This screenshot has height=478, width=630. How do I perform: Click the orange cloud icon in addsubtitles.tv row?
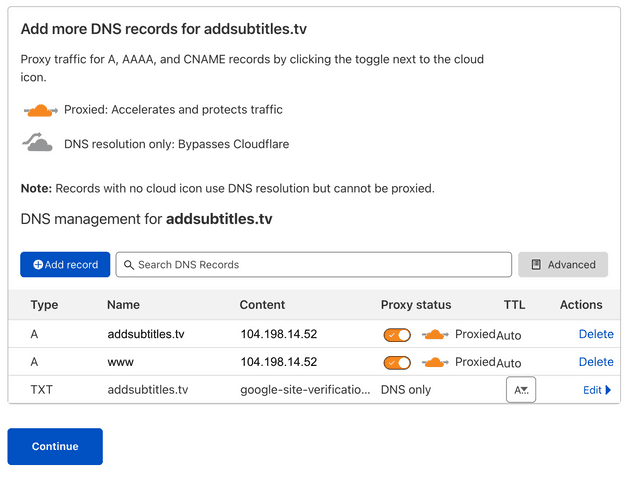click(x=435, y=335)
